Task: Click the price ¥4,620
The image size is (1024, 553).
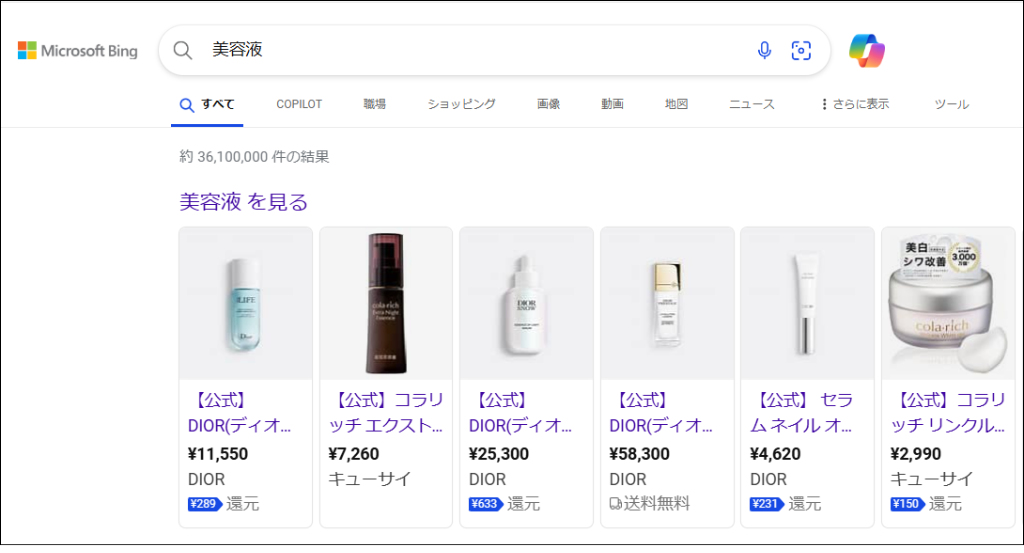Action: [x=775, y=454]
